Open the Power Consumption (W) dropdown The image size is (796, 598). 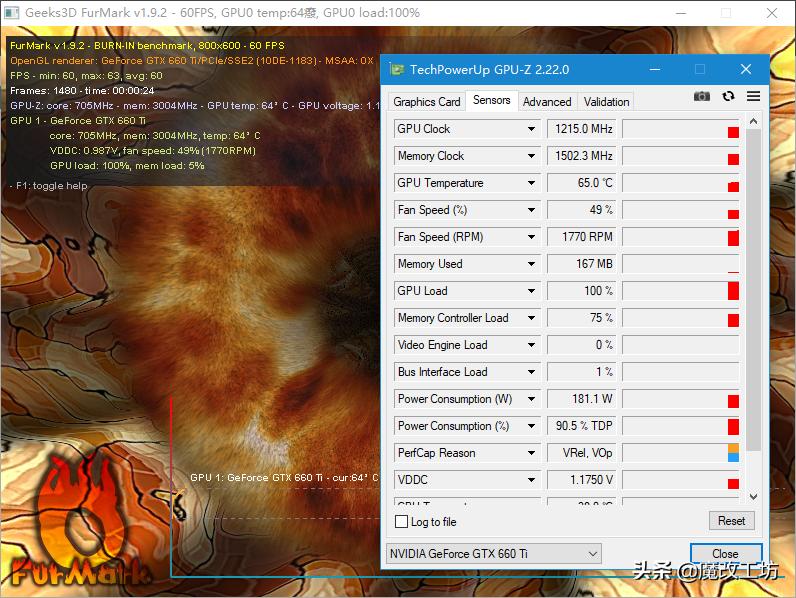click(531, 399)
